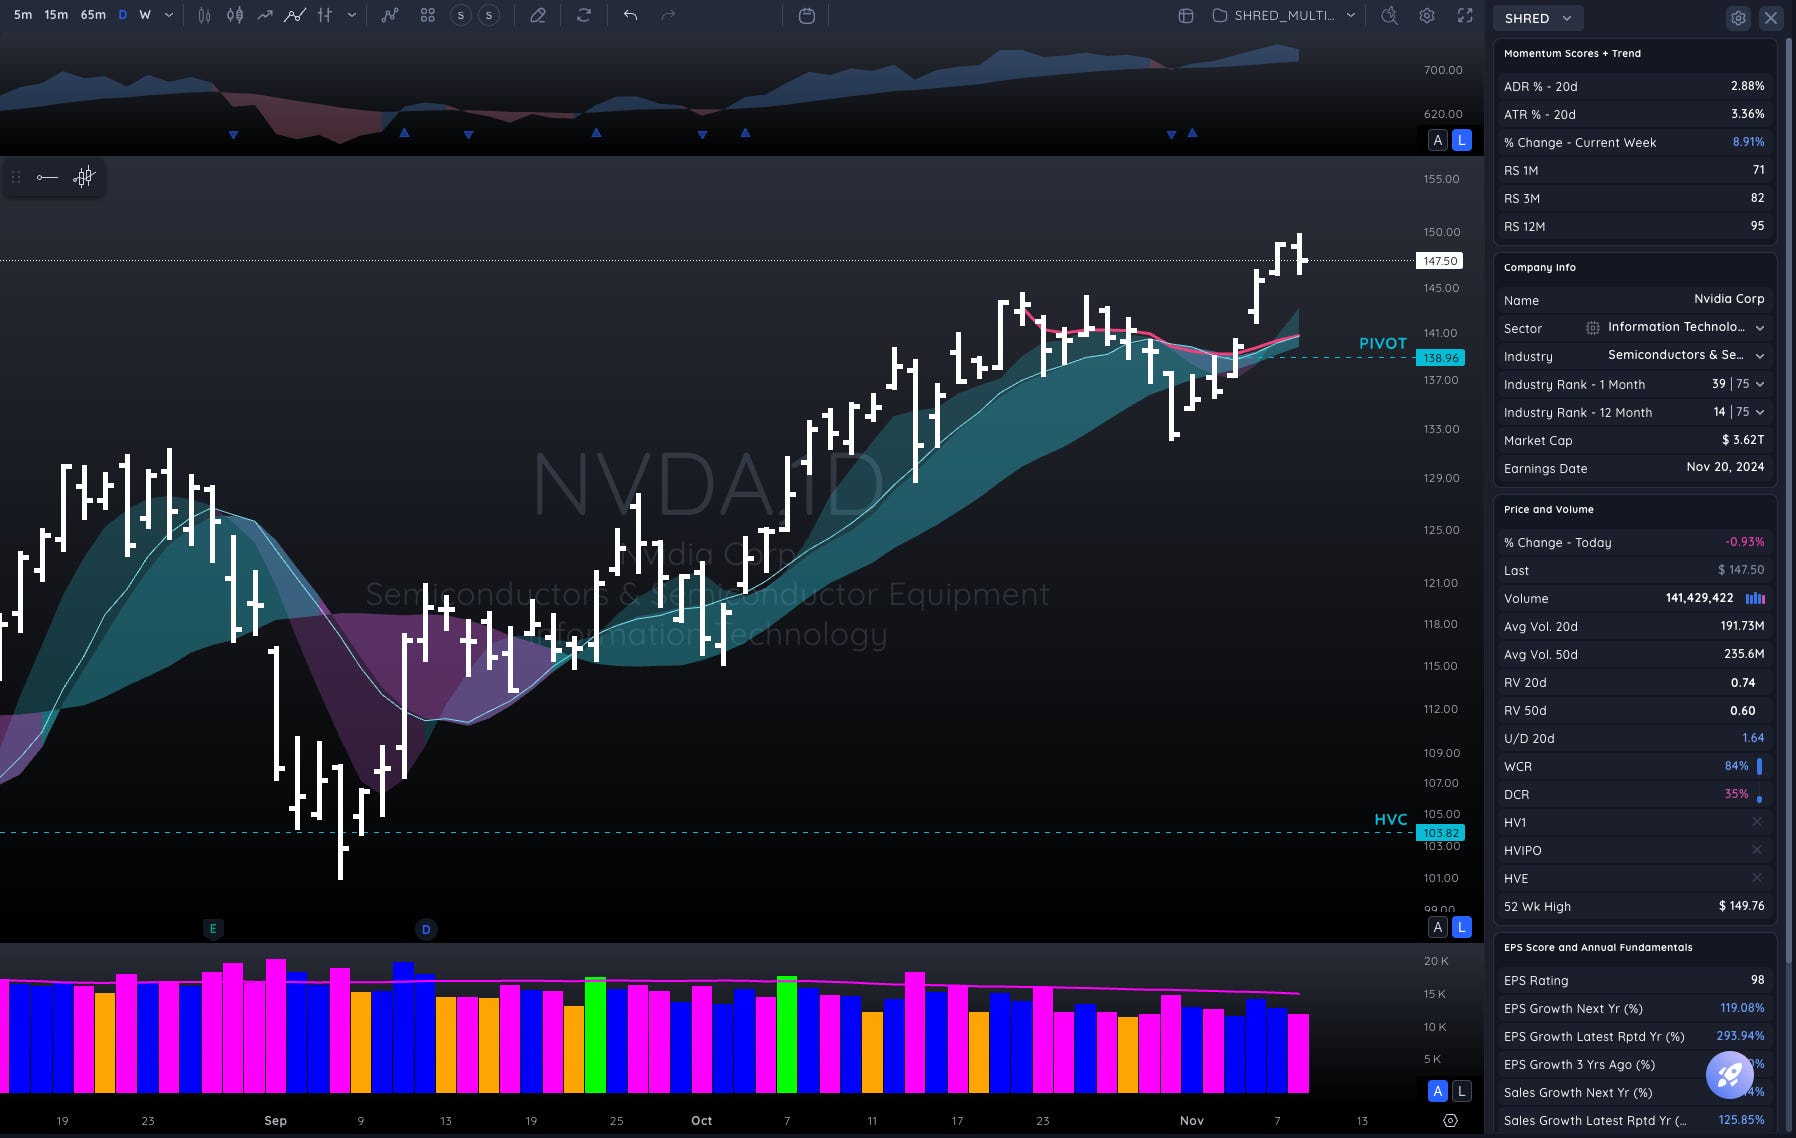Image resolution: width=1796 pixels, height=1138 pixels.
Task: Click the X icon in HV1 row
Action: pyautogui.click(x=1757, y=822)
